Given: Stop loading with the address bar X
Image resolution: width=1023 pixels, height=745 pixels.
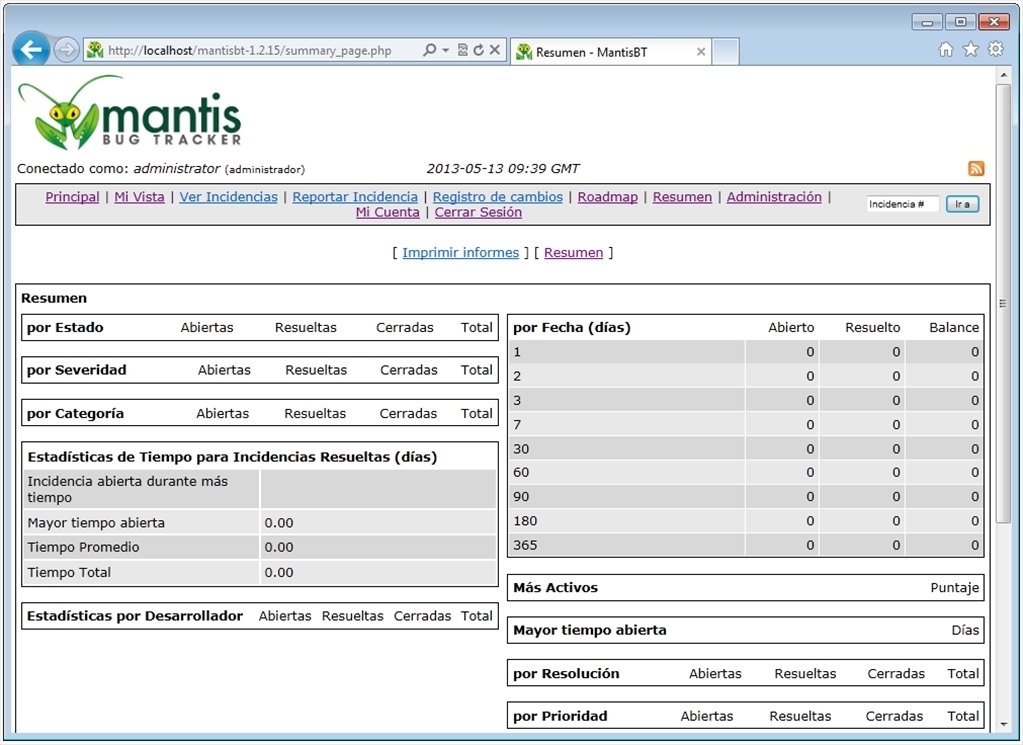Looking at the screenshot, I should [495, 50].
